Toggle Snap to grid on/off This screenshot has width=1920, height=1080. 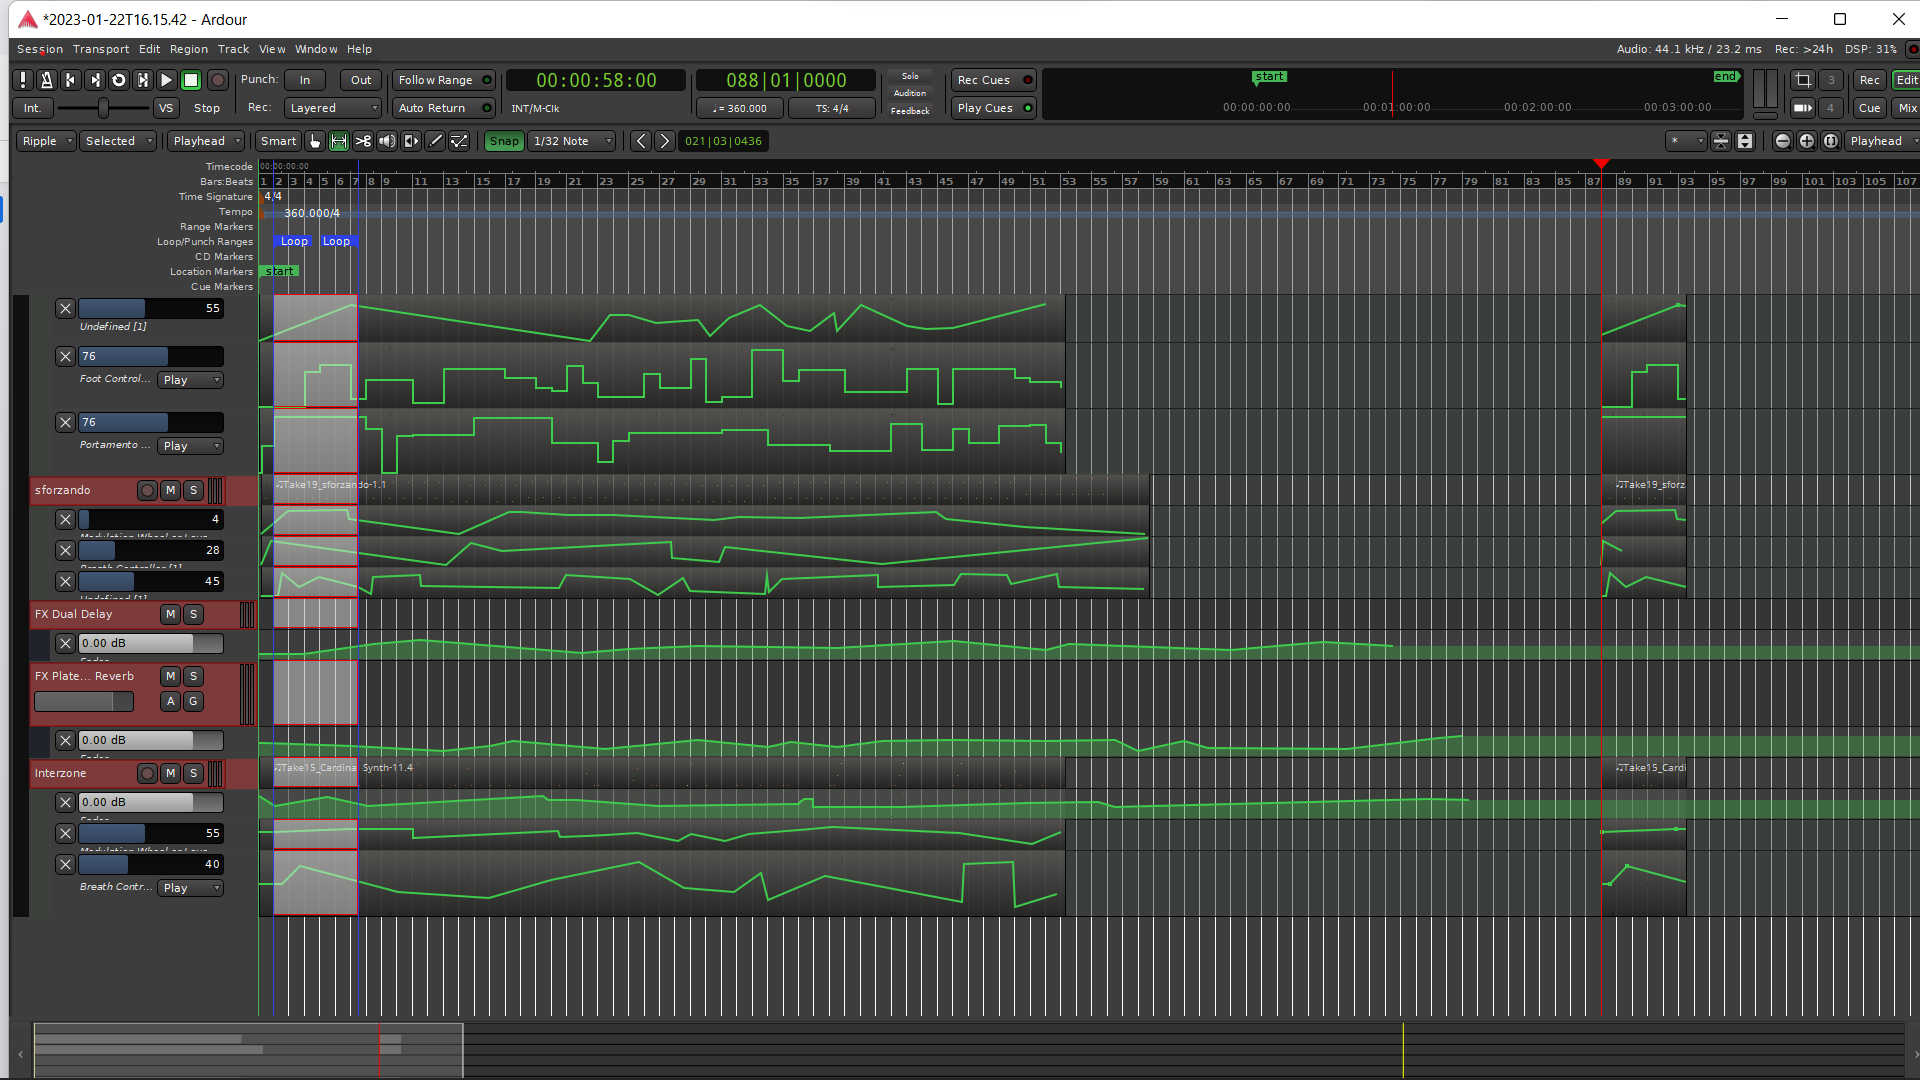504,141
